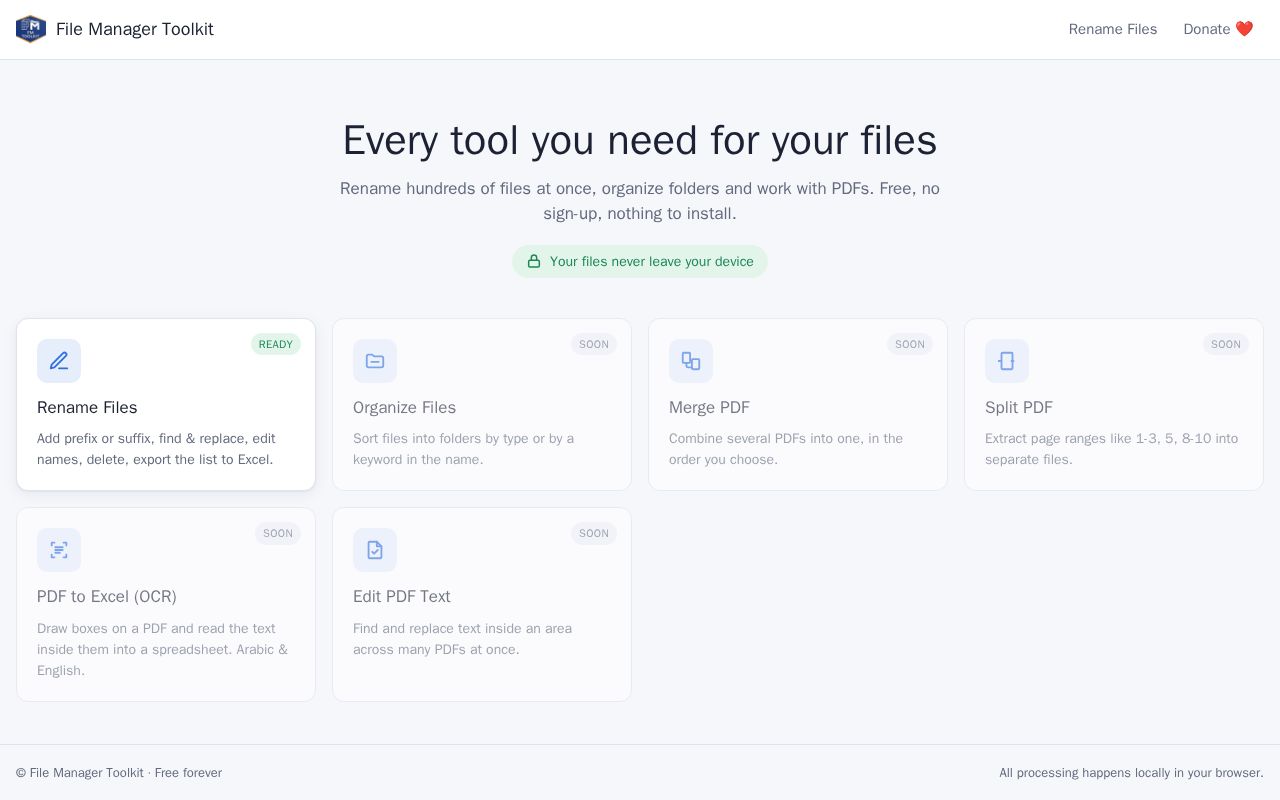This screenshot has width=1280, height=800.
Task: Click the 'Sort files into folders' description
Action: point(463,449)
